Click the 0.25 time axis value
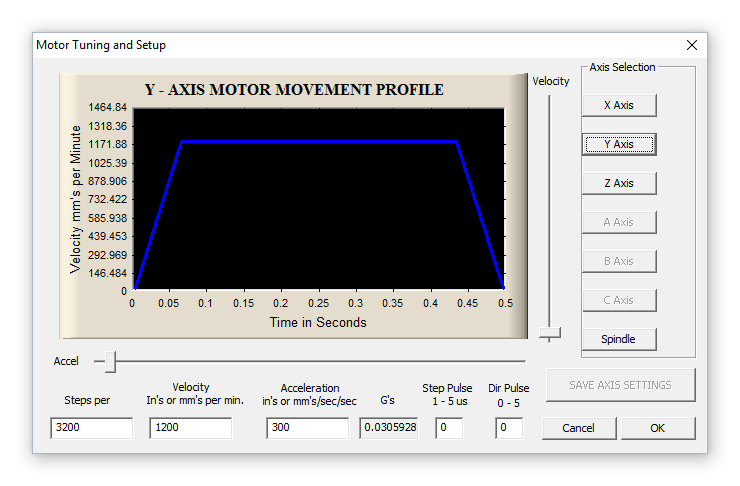Image resolution: width=740 pixels, height=486 pixels. (x=319, y=303)
